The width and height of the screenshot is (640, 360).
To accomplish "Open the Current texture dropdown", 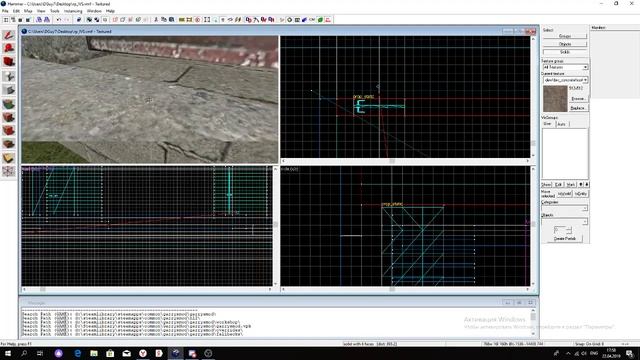I will click(565, 80).
